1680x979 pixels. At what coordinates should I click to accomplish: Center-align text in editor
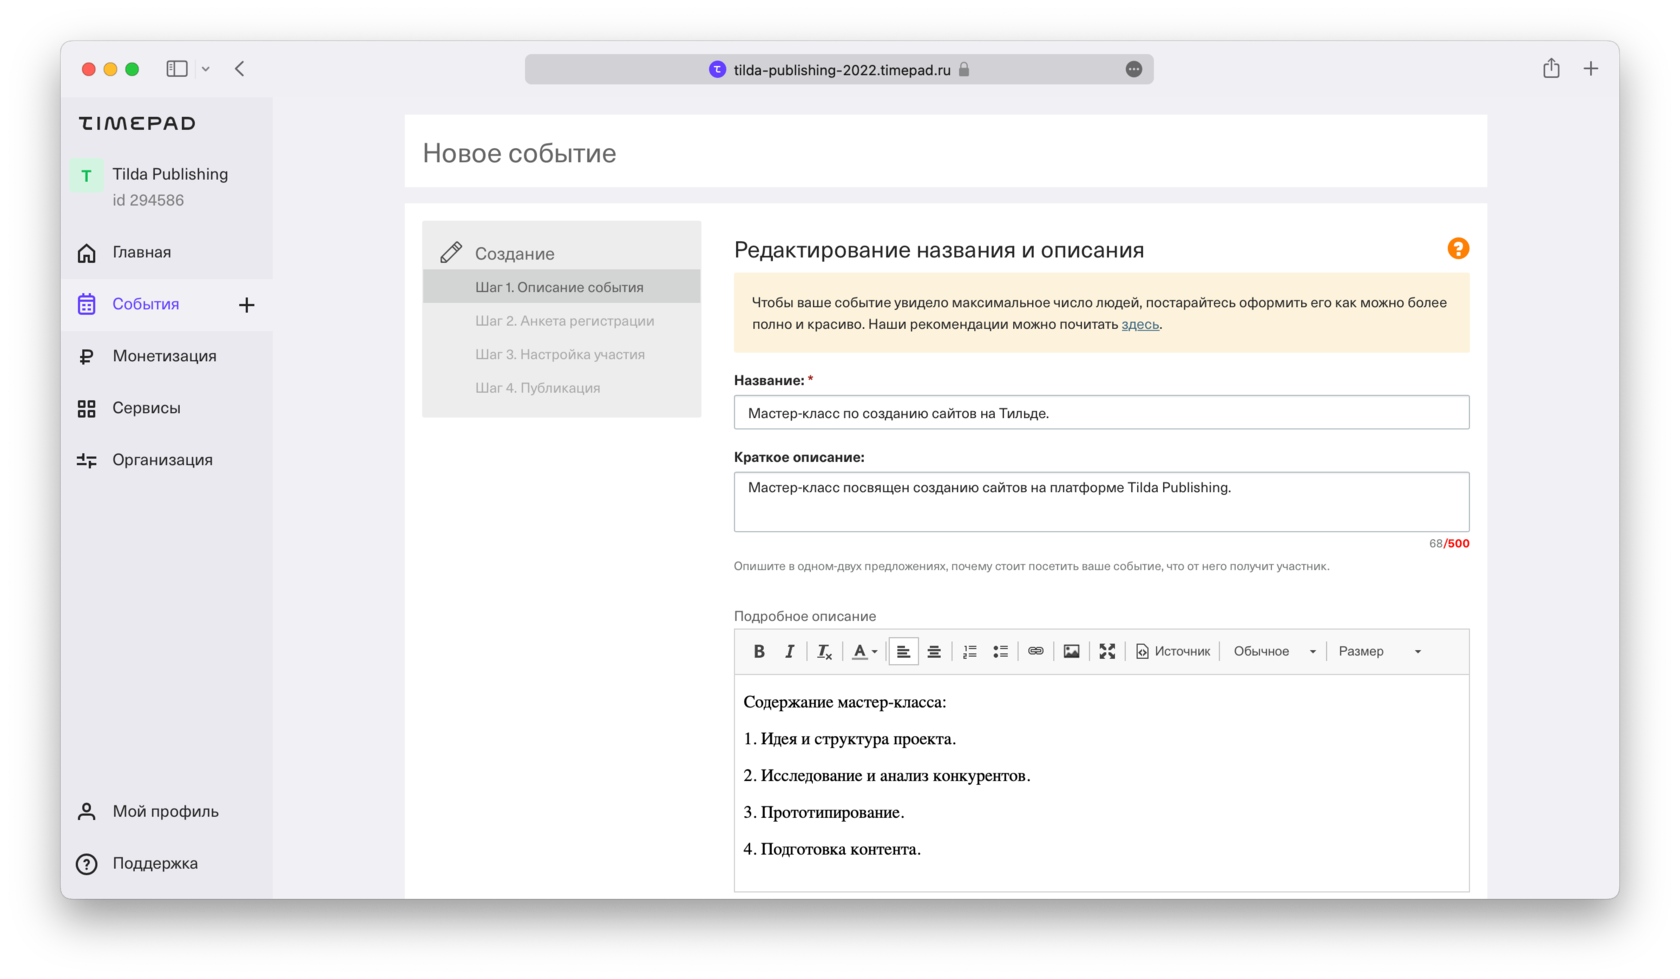pos(934,651)
